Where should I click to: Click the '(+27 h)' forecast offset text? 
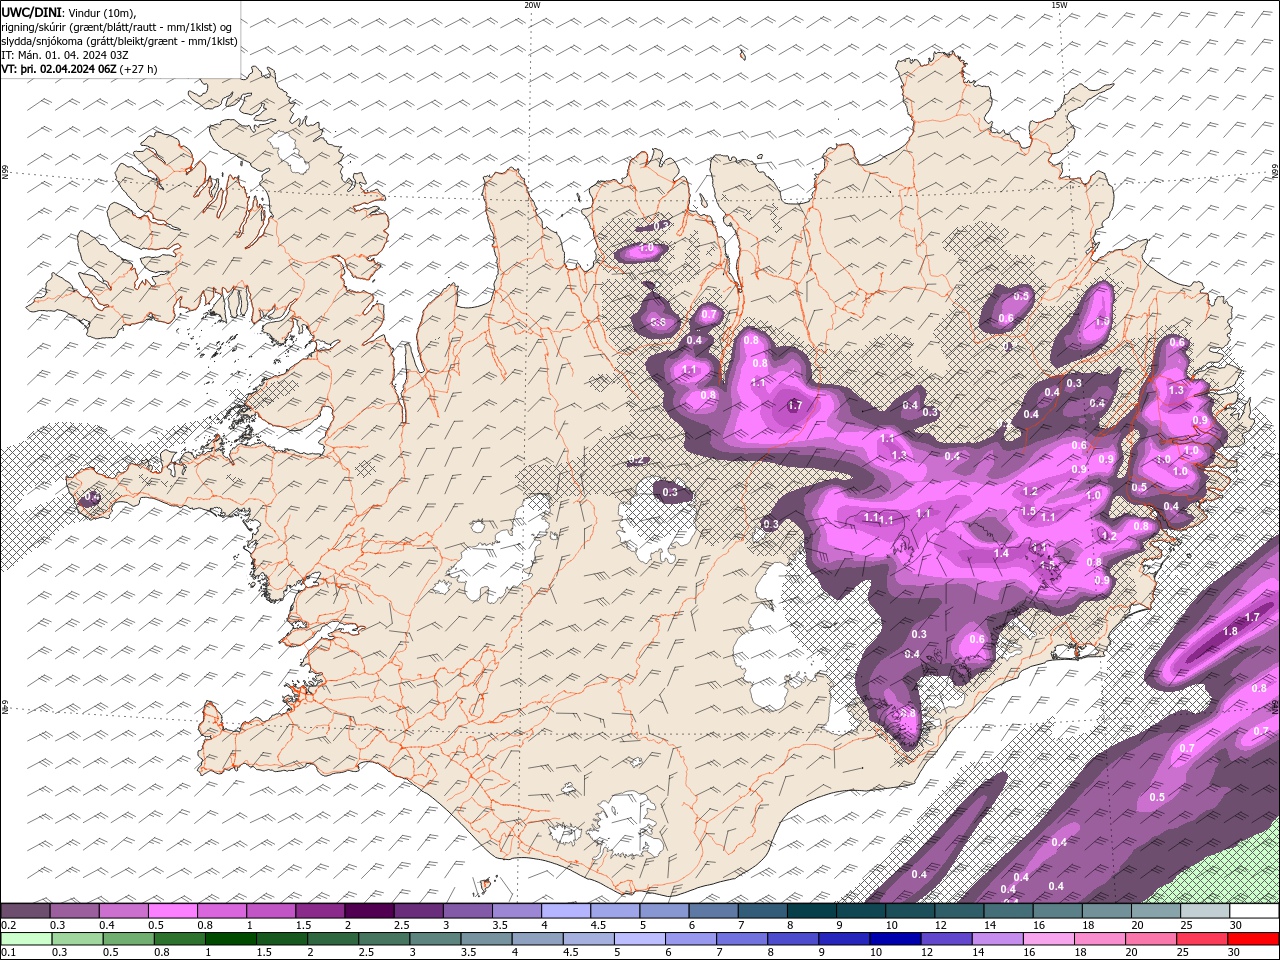(x=138, y=69)
